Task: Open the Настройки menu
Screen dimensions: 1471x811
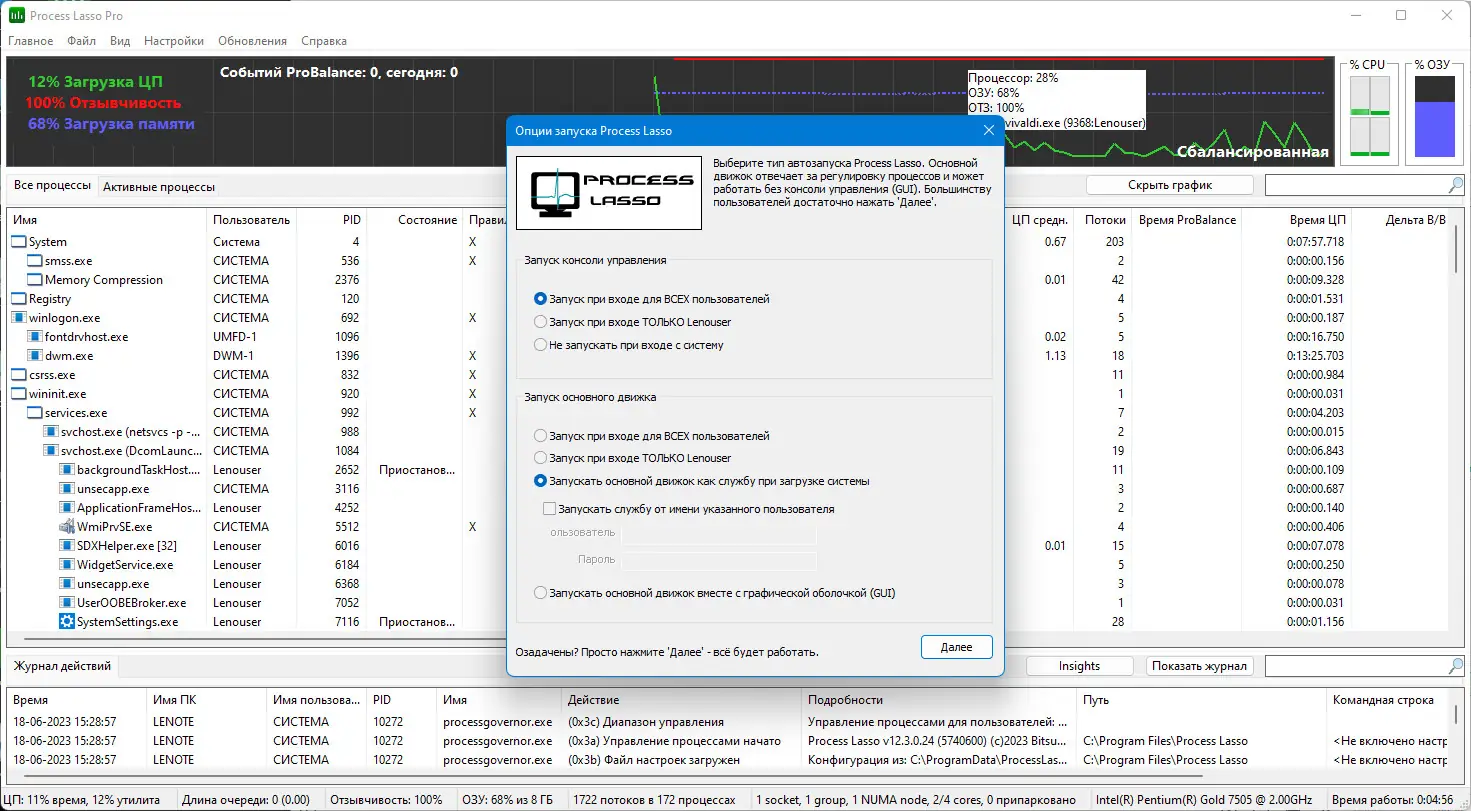Action: (x=174, y=41)
